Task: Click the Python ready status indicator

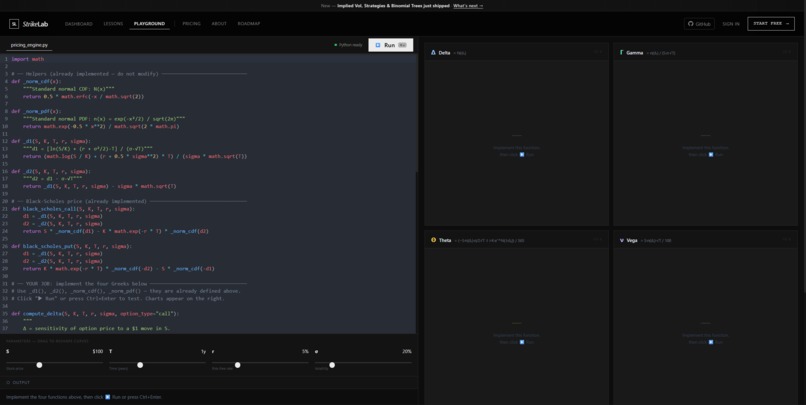Action: pos(349,45)
